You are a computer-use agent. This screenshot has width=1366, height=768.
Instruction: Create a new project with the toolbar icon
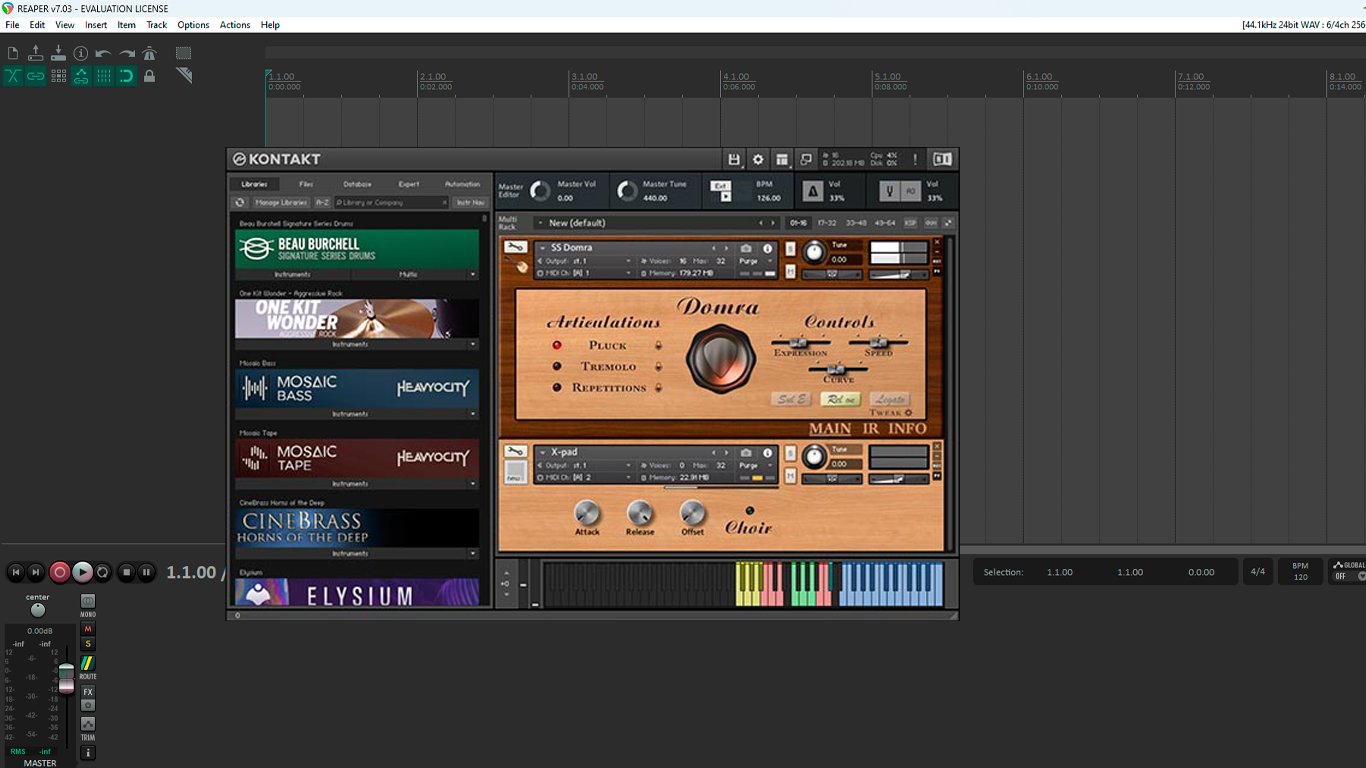click(x=13, y=53)
